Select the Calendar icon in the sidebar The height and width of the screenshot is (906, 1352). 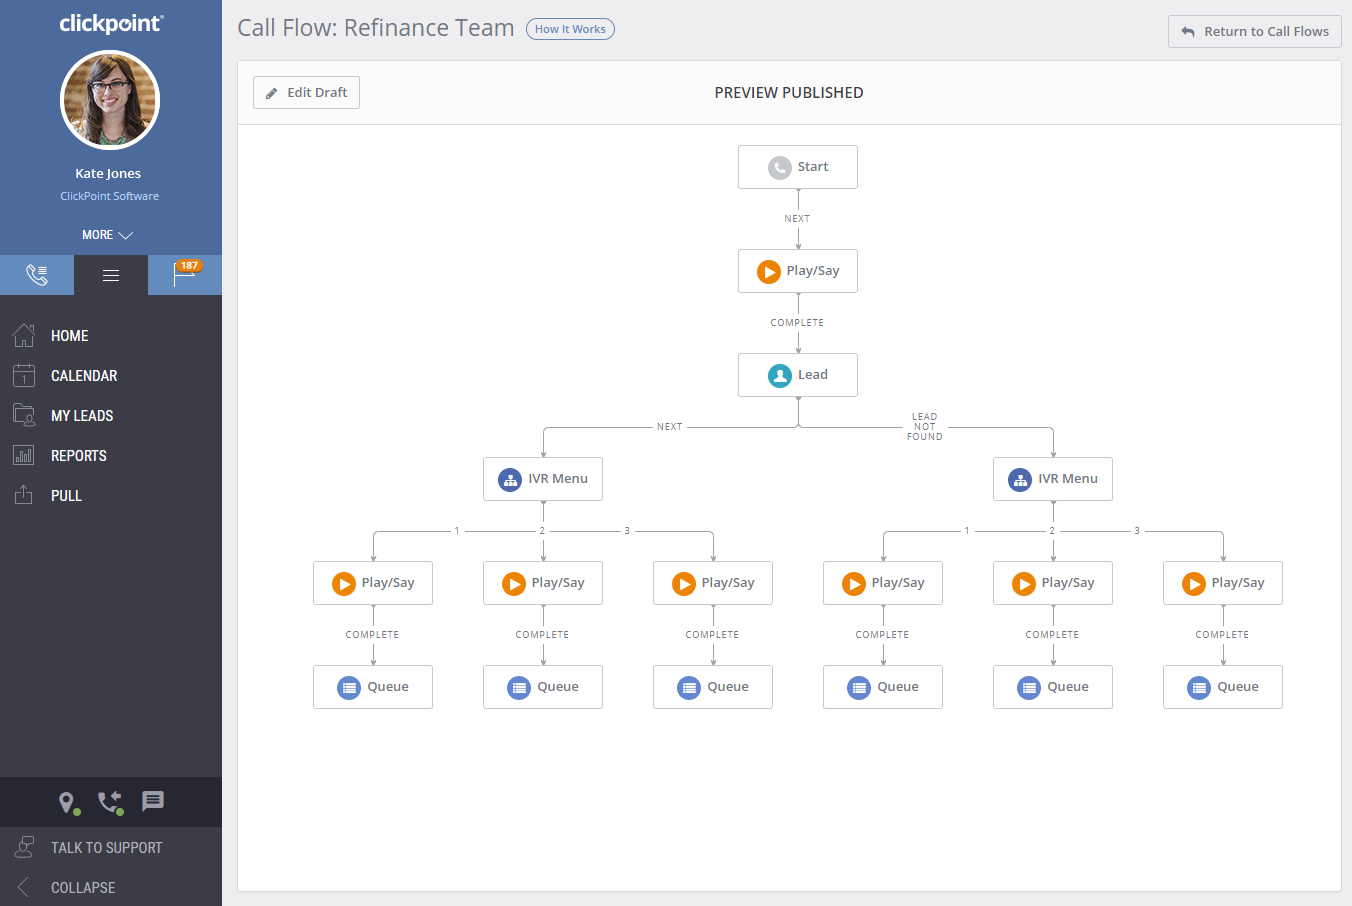[24, 375]
